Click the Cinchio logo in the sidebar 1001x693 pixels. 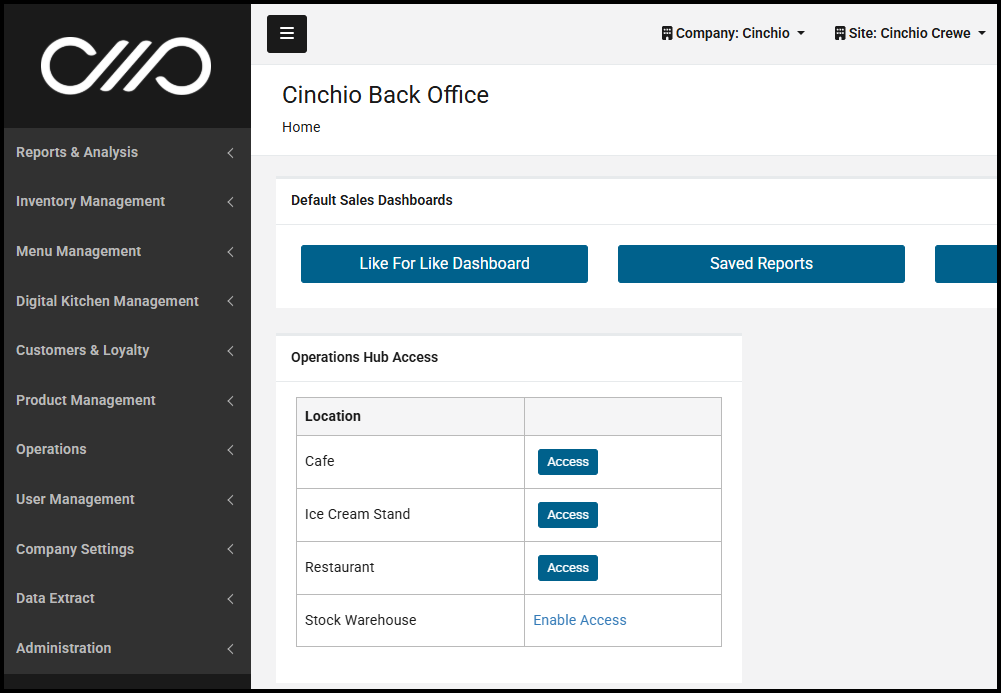(126, 66)
